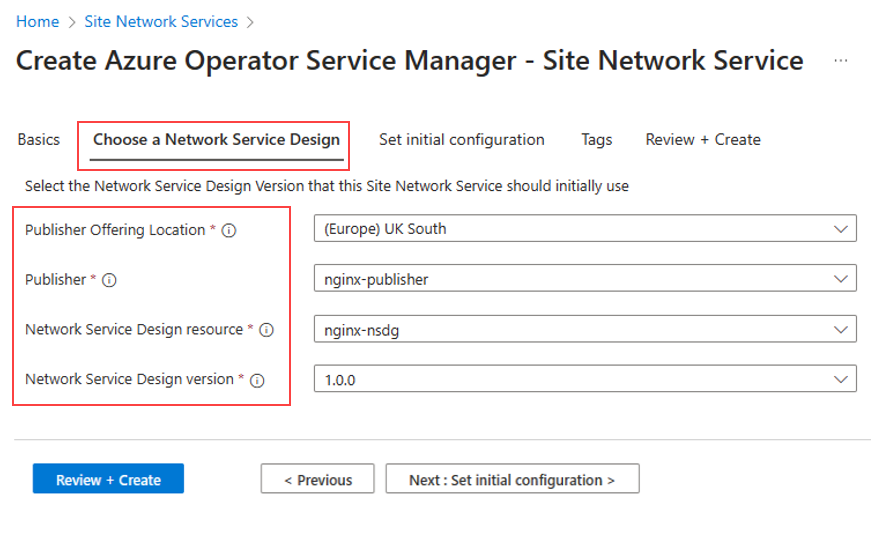
Task: Go to the Set initial configuration tab
Action: point(461,140)
